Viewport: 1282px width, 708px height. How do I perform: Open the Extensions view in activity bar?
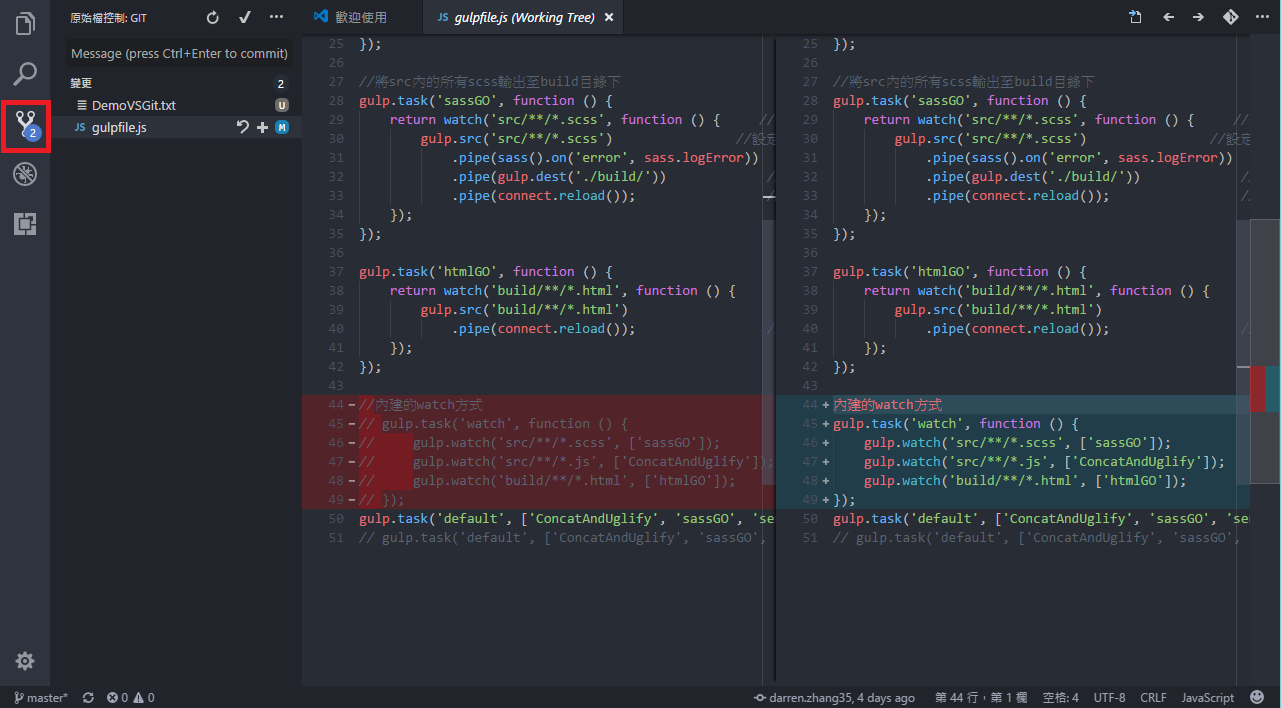click(25, 224)
